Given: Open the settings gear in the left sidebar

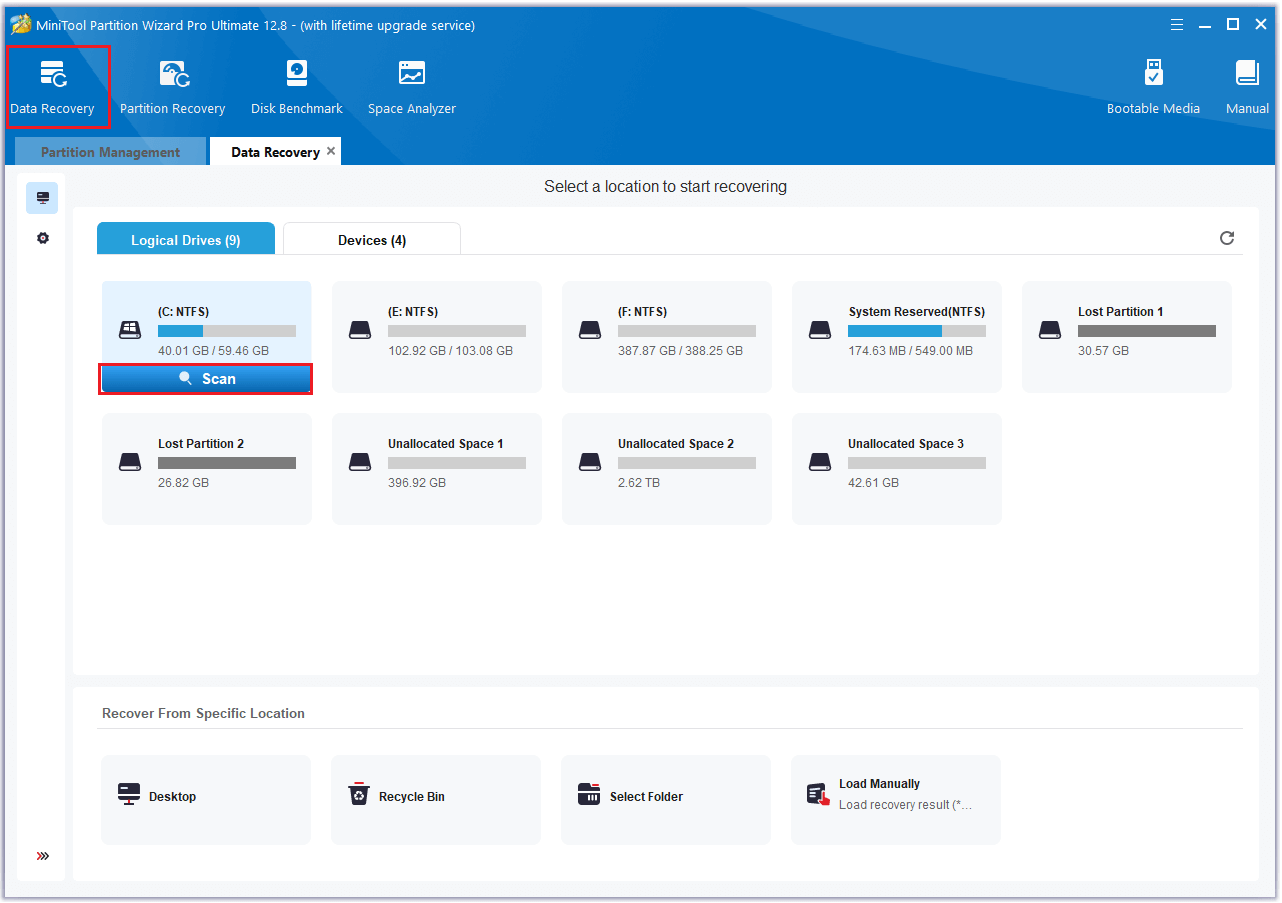Looking at the screenshot, I should [x=41, y=238].
